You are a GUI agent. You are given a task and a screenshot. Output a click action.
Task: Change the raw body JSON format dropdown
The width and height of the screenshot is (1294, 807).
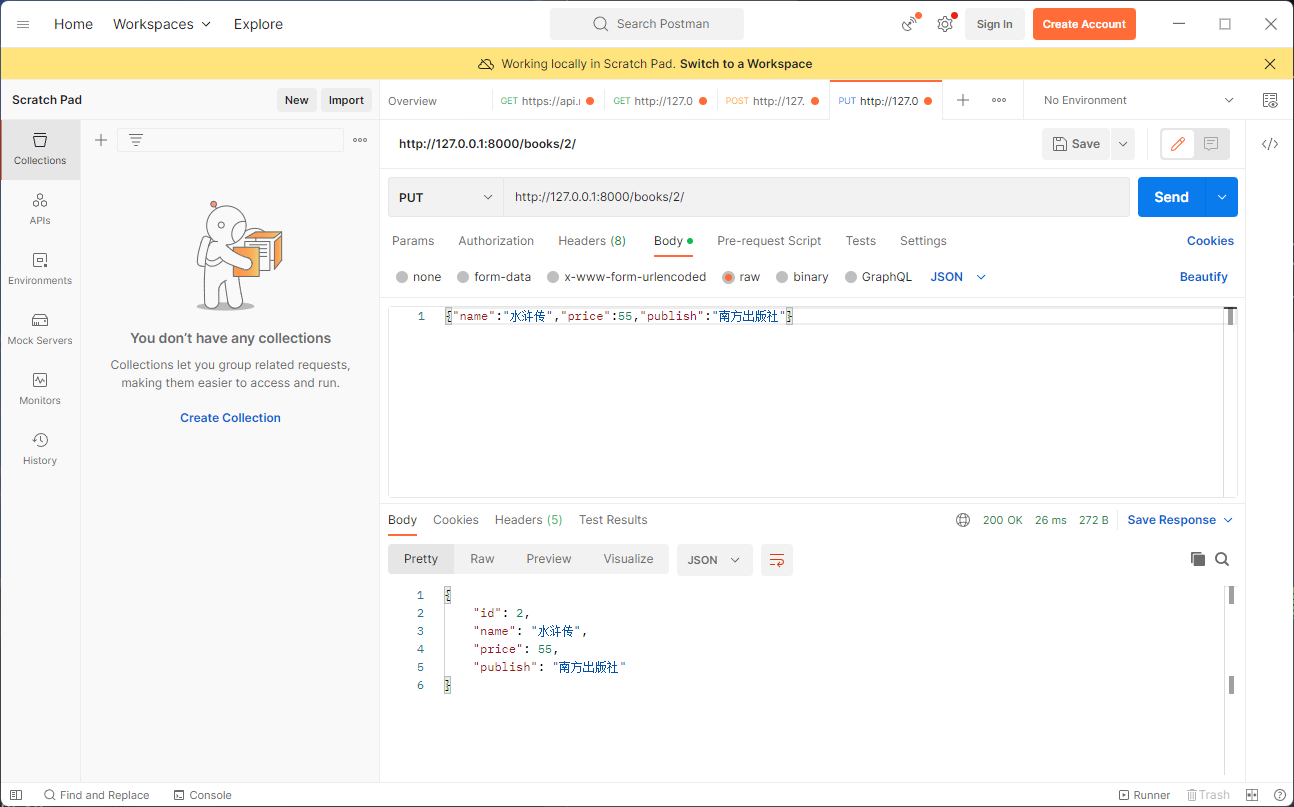[958, 277]
